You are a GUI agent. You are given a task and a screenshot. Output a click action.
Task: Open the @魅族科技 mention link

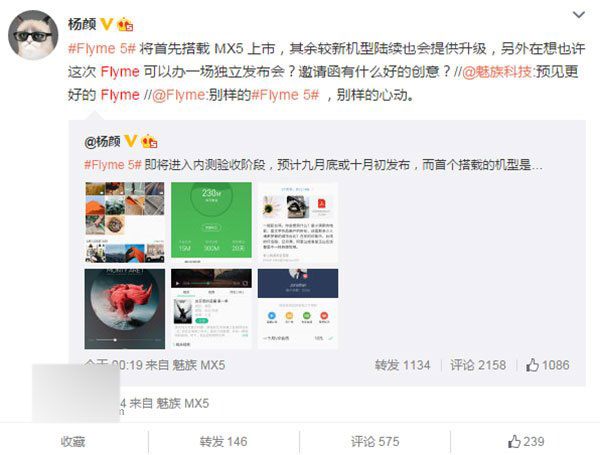[x=497, y=72]
